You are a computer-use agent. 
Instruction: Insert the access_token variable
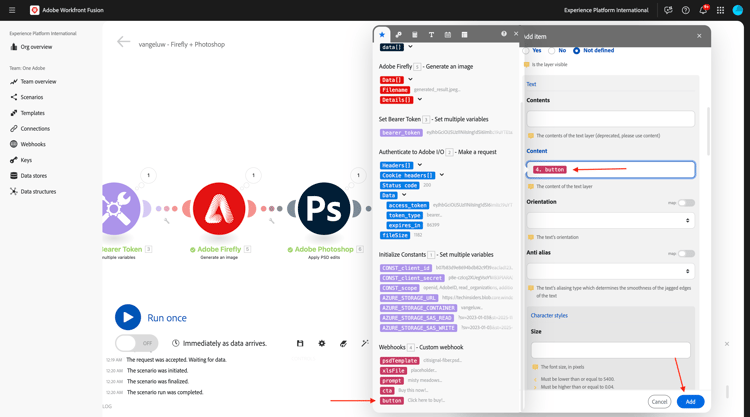tap(408, 206)
